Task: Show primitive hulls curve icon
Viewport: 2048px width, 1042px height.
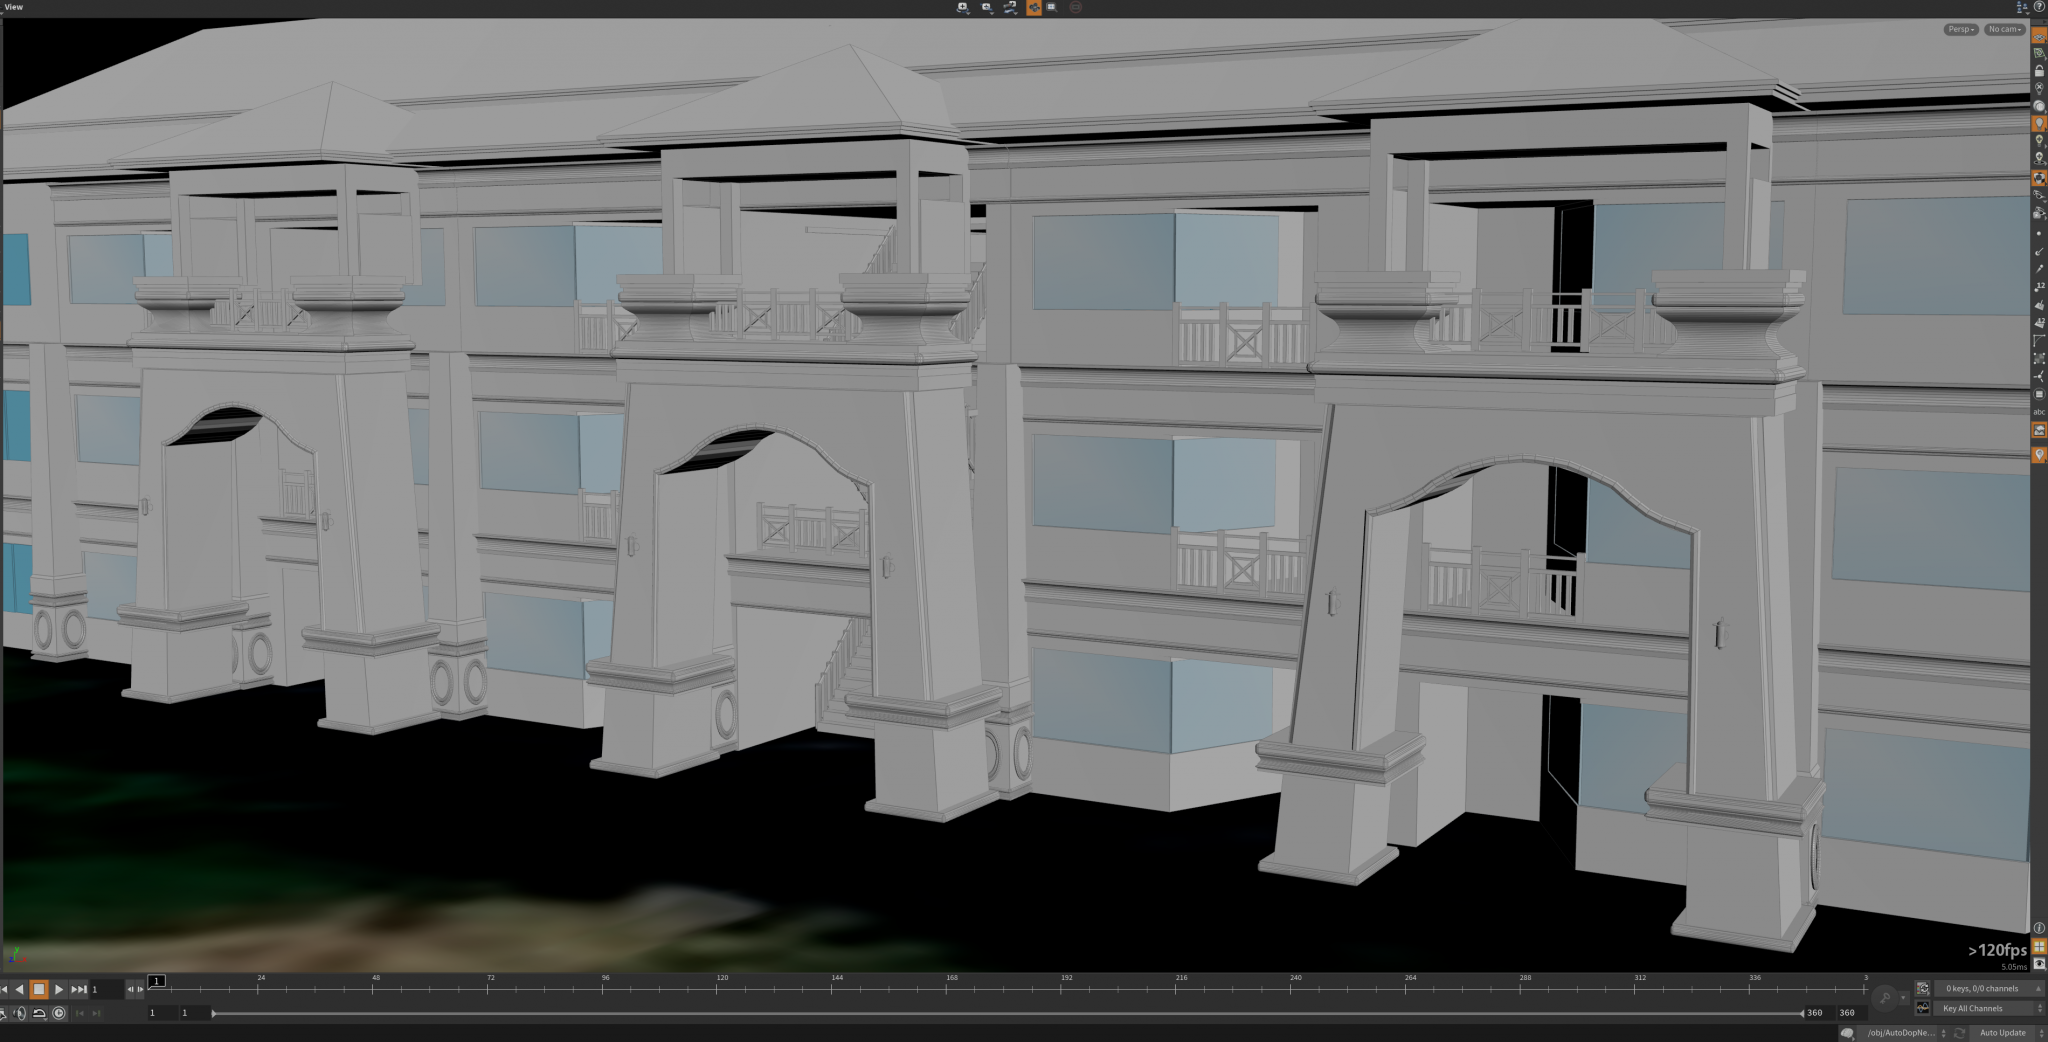Action: (x=2039, y=341)
